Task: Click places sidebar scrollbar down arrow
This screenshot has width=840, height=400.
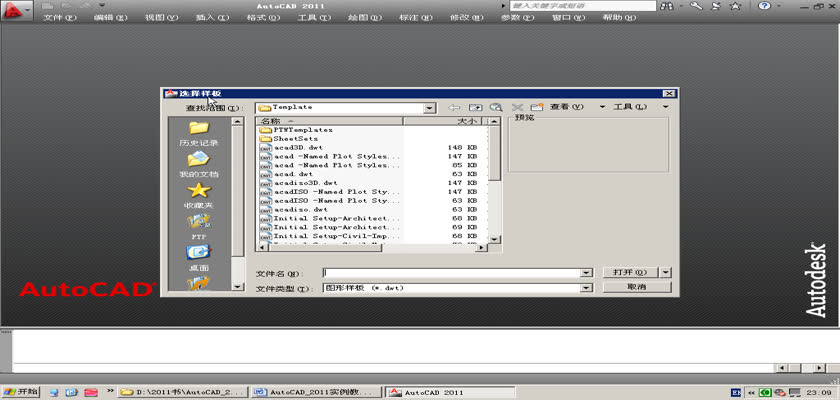Action: point(237,286)
